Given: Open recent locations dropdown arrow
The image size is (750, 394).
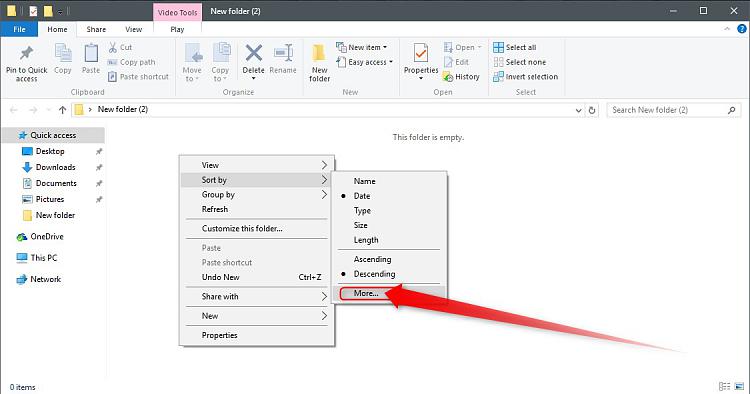Looking at the screenshot, I should click(48, 110).
